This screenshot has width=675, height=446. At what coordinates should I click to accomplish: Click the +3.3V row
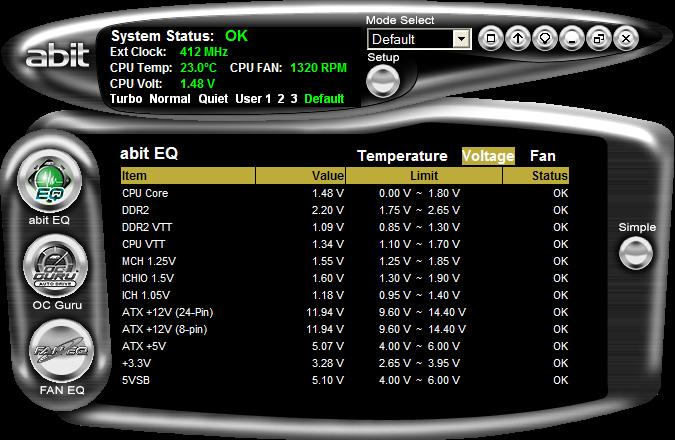click(344, 363)
